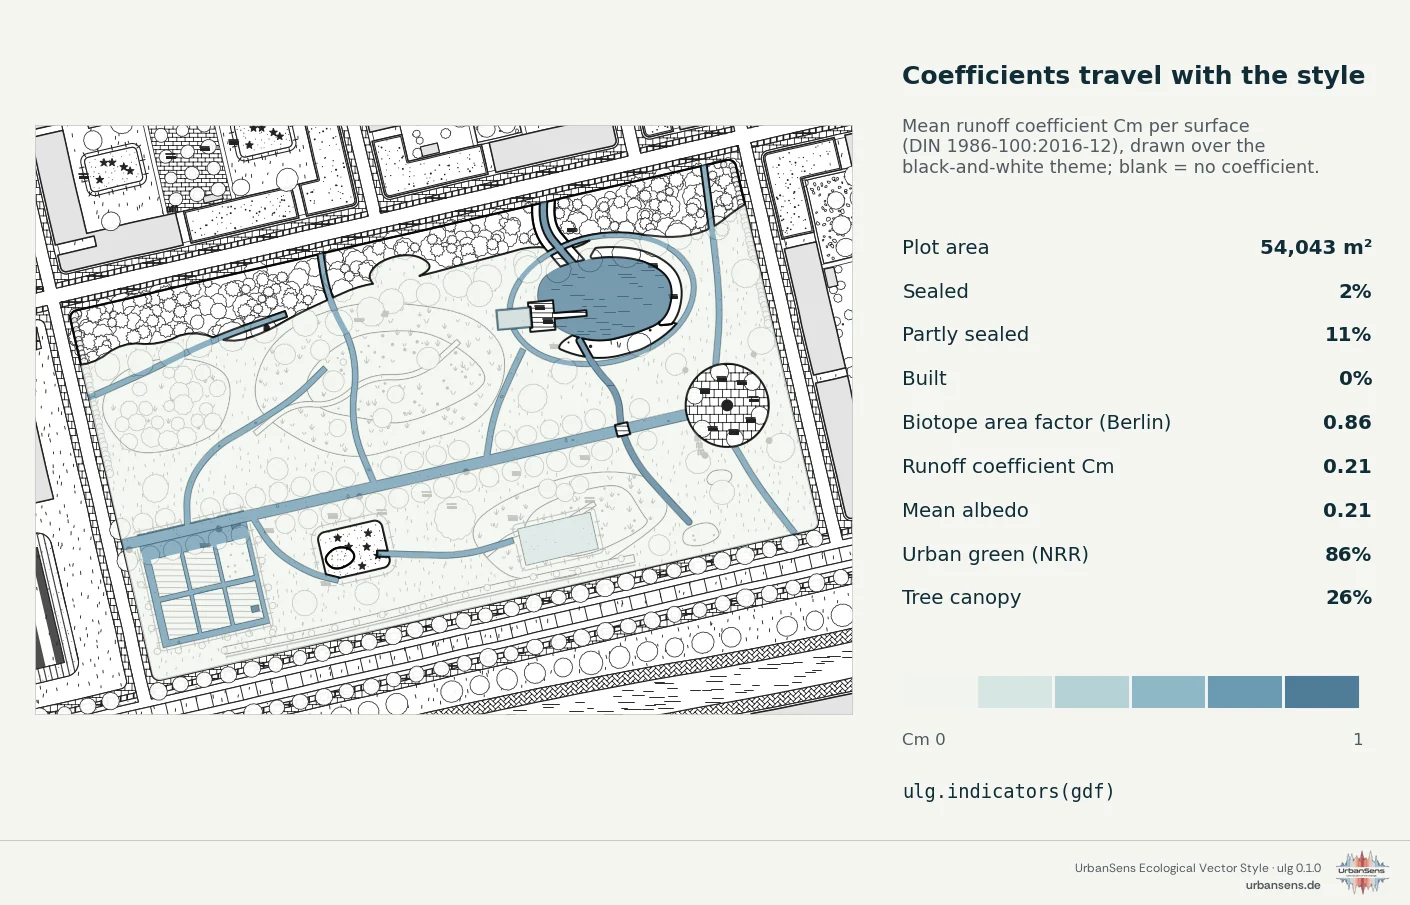Select the lightest Cm legend swatch
Image resolution: width=1410 pixels, height=905 pixels.
point(939,692)
